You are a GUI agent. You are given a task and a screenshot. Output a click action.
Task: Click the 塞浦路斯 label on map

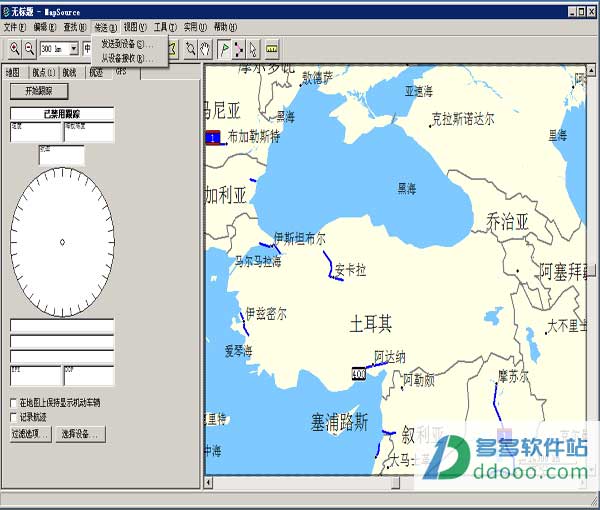[339, 422]
